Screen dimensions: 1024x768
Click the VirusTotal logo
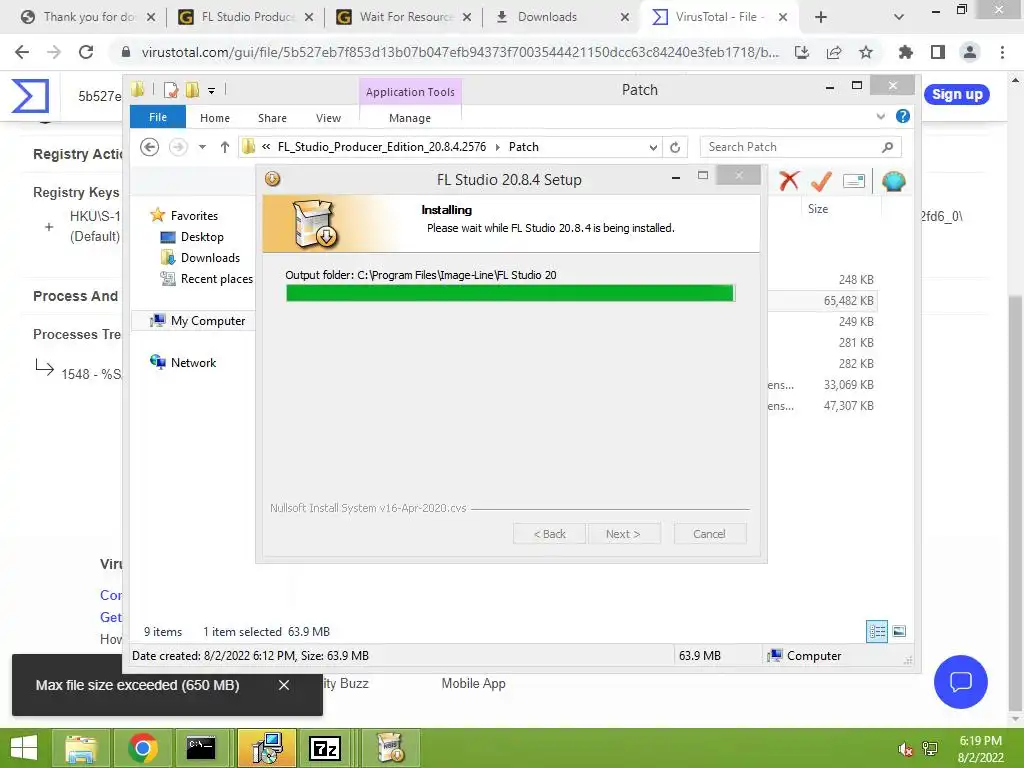point(30,95)
